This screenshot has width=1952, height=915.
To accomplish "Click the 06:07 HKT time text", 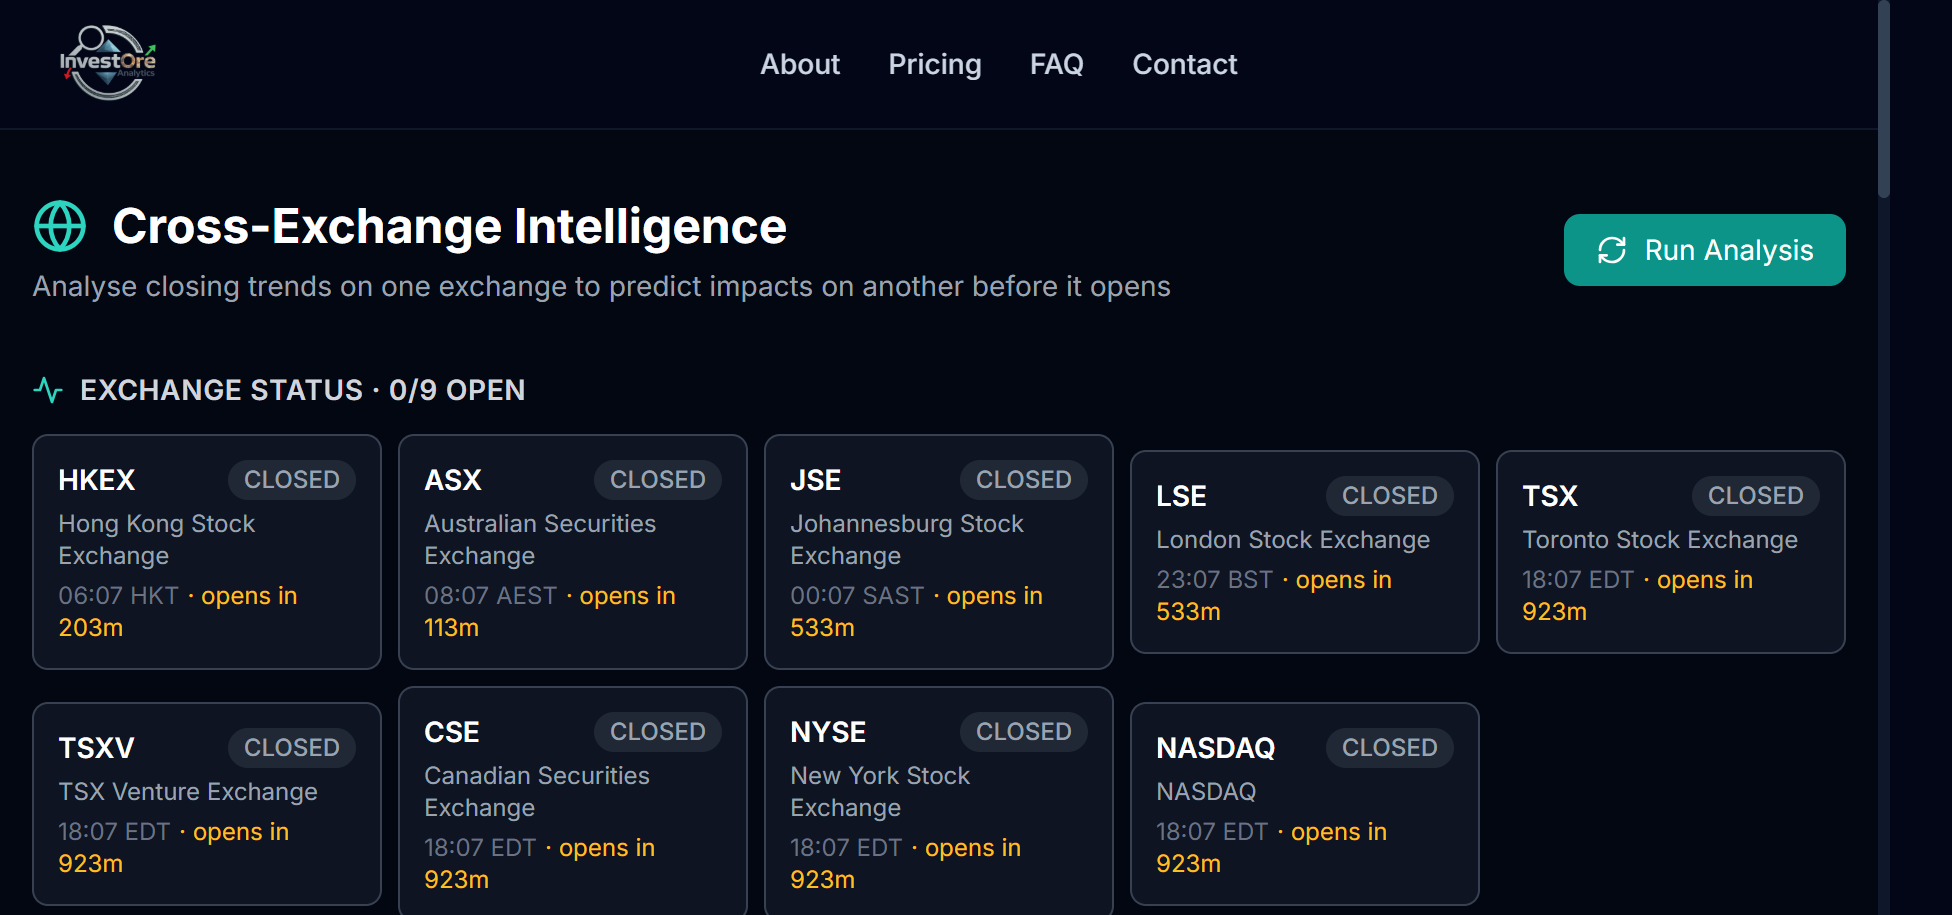I will click(x=118, y=596).
